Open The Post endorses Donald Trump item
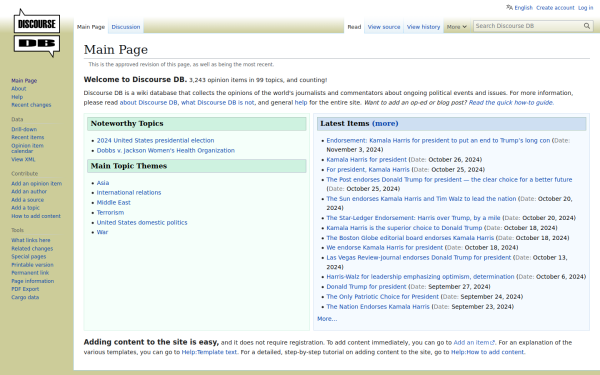Screen dimensions: 600x375 [449, 179]
